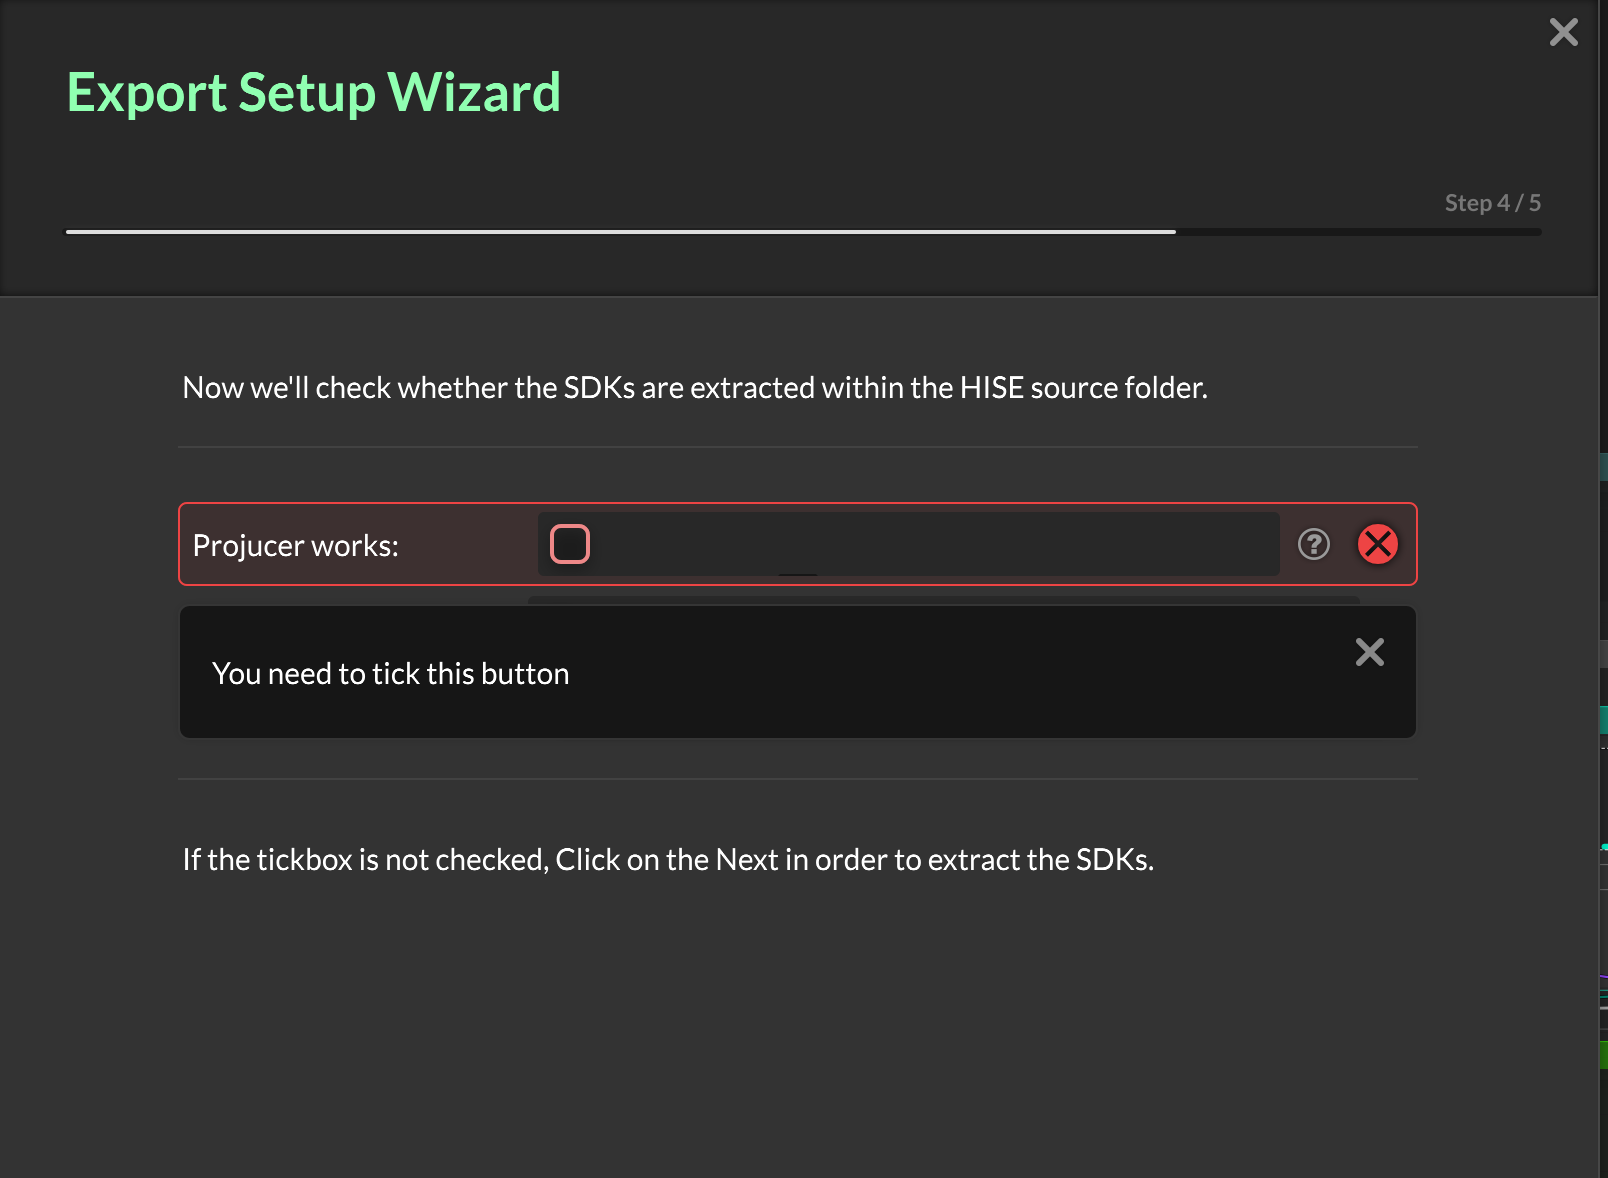Close the Export Setup Wizard dialog

1564,32
